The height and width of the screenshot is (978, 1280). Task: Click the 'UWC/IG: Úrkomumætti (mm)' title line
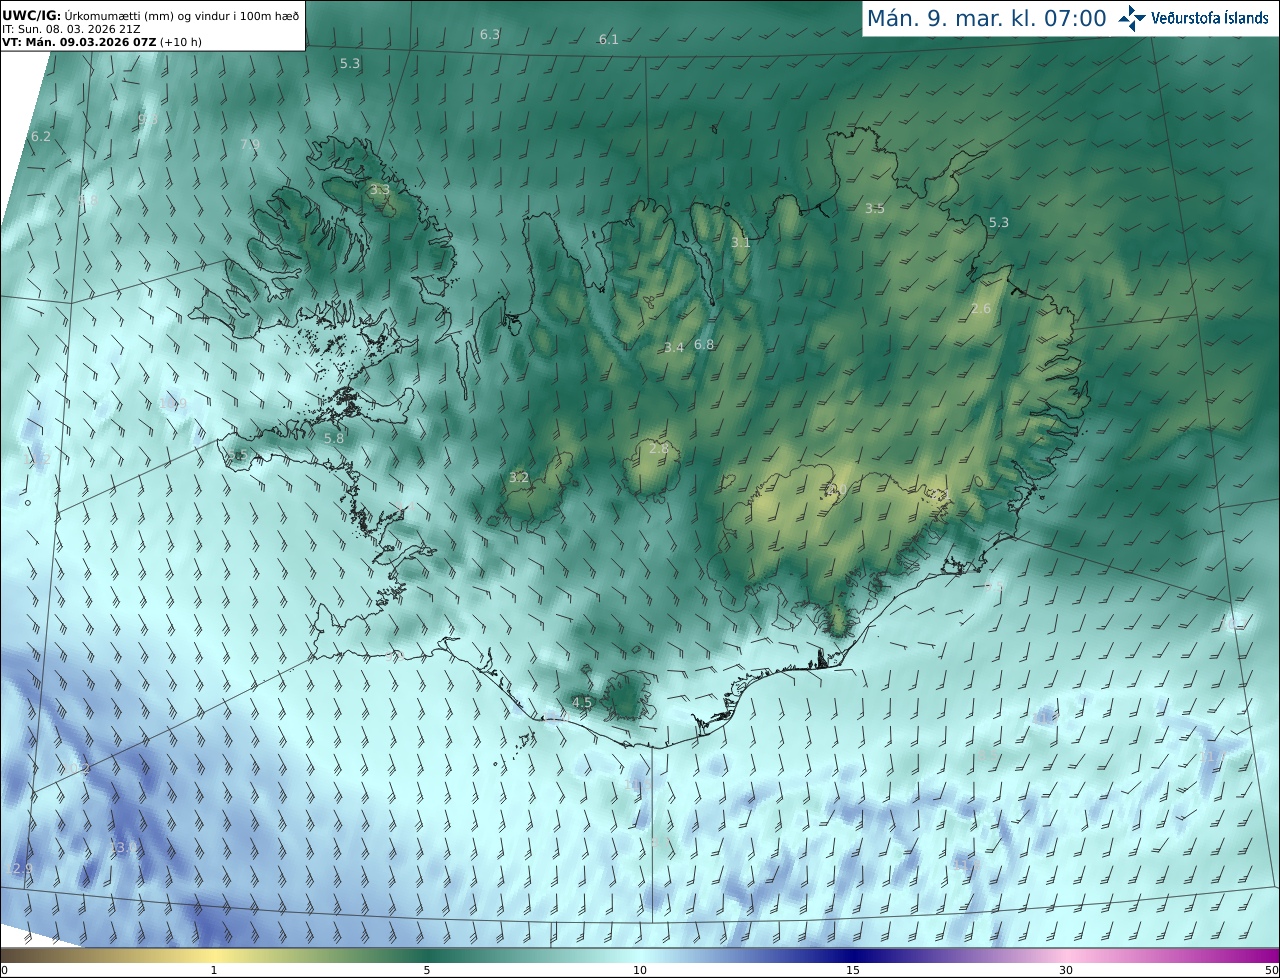click(x=150, y=15)
